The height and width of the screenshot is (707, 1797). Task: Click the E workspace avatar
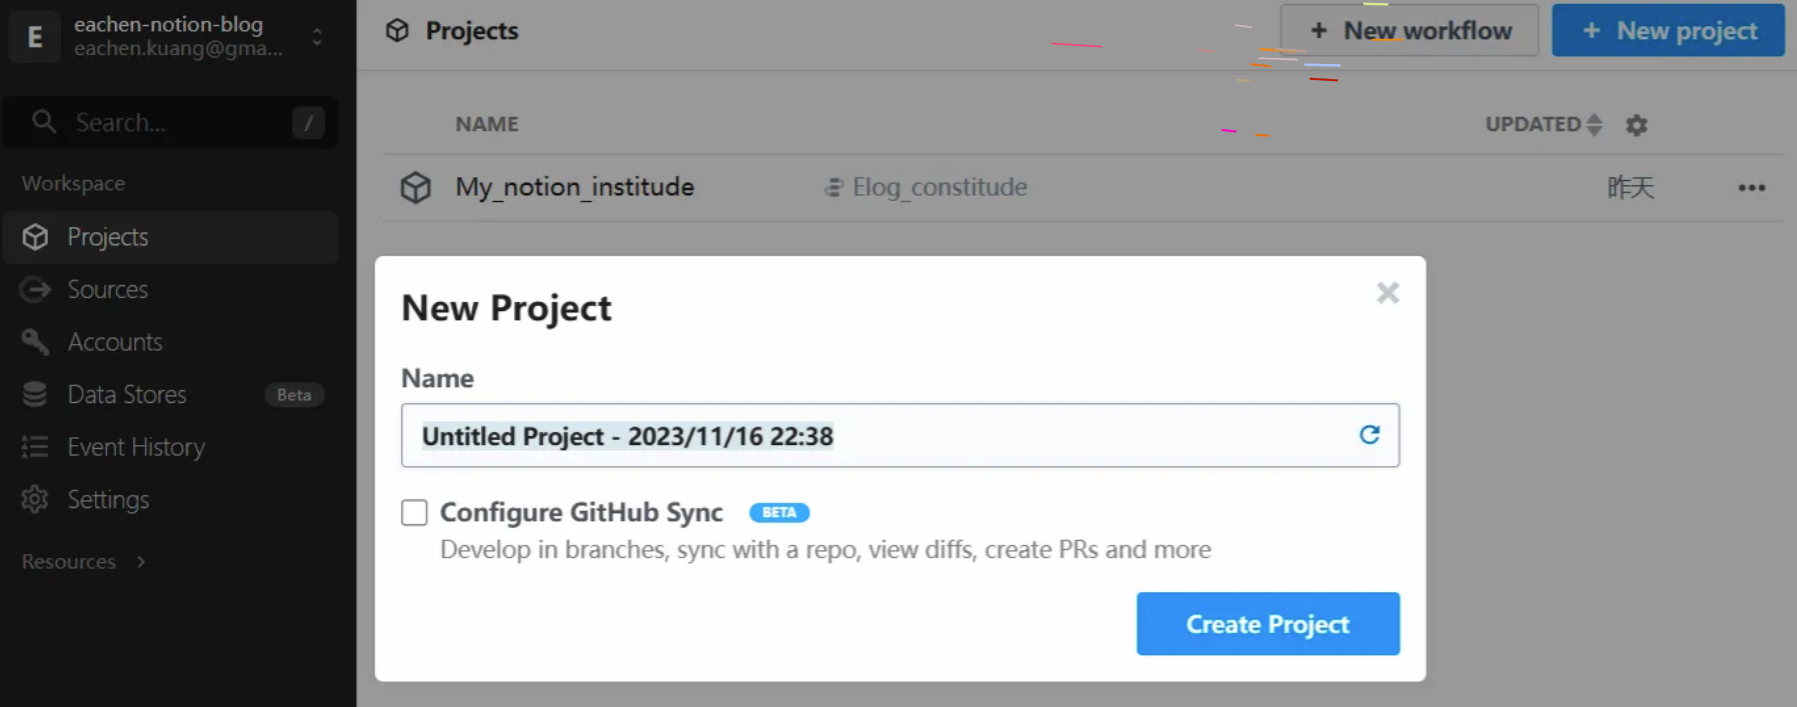tap(35, 37)
